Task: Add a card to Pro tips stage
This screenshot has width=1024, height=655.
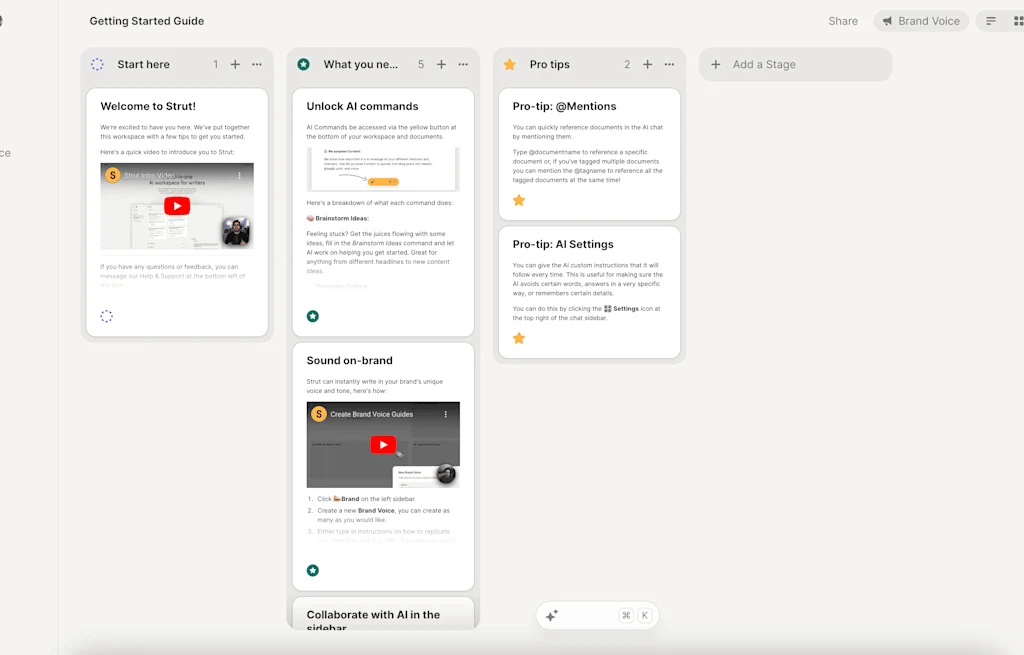Action: click(647, 64)
